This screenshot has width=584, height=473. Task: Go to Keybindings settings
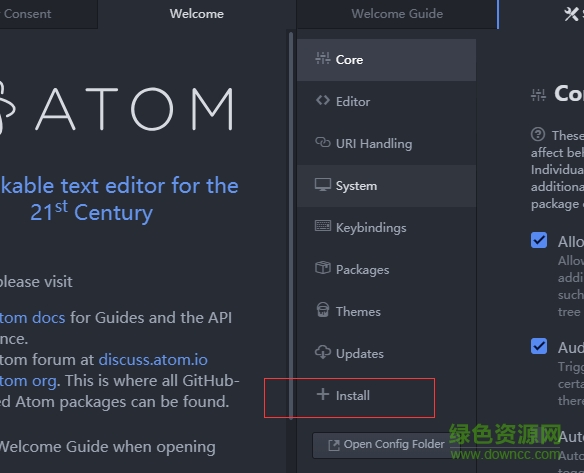[386, 228]
